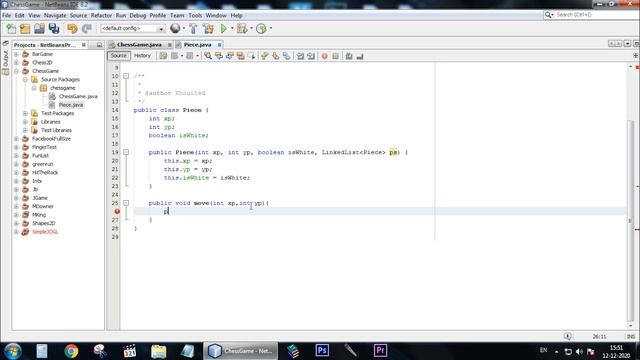640x360 pixels.
Task: Open the Run Project dropdown arrow
Action: 232,29
